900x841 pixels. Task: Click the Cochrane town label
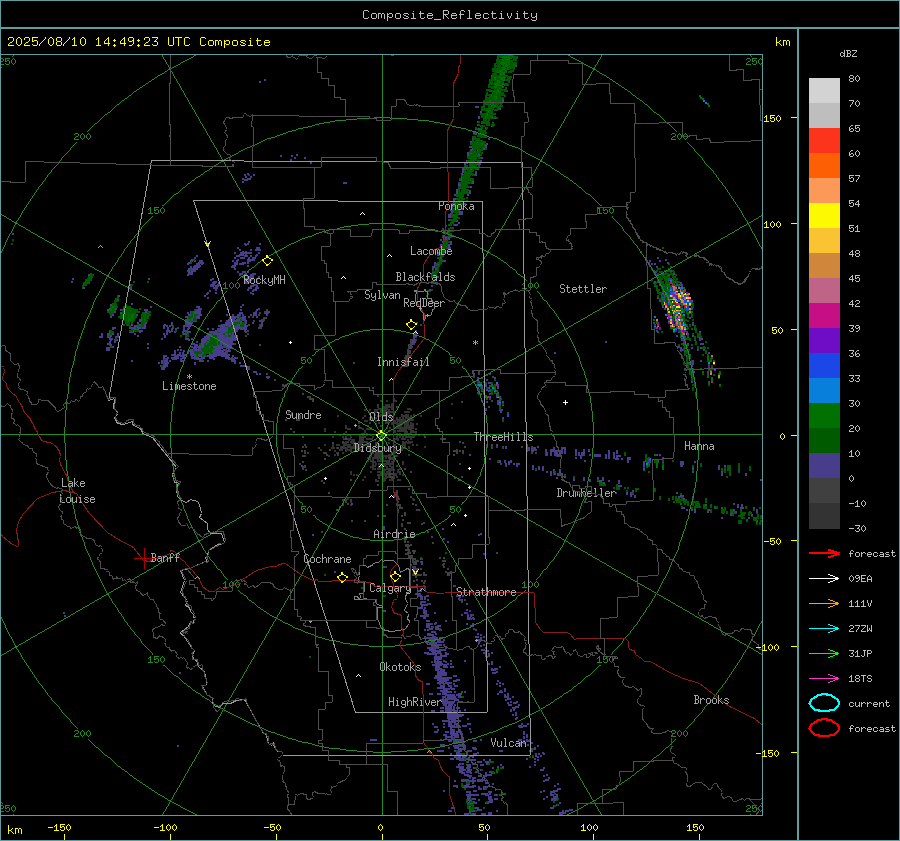point(327,559)
